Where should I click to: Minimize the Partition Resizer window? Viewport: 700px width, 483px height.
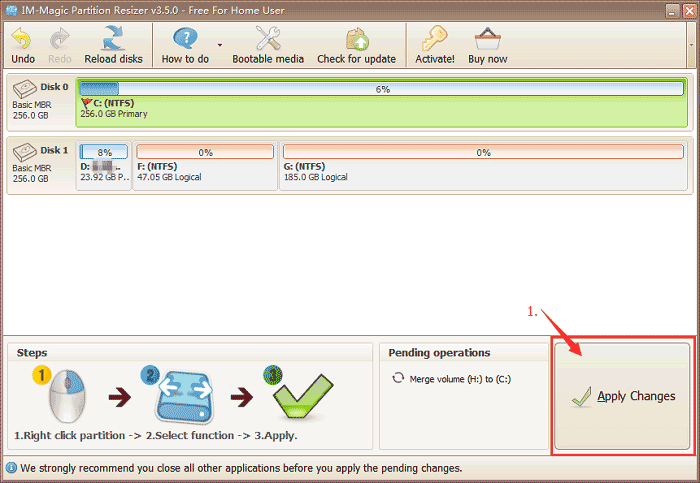672,11
